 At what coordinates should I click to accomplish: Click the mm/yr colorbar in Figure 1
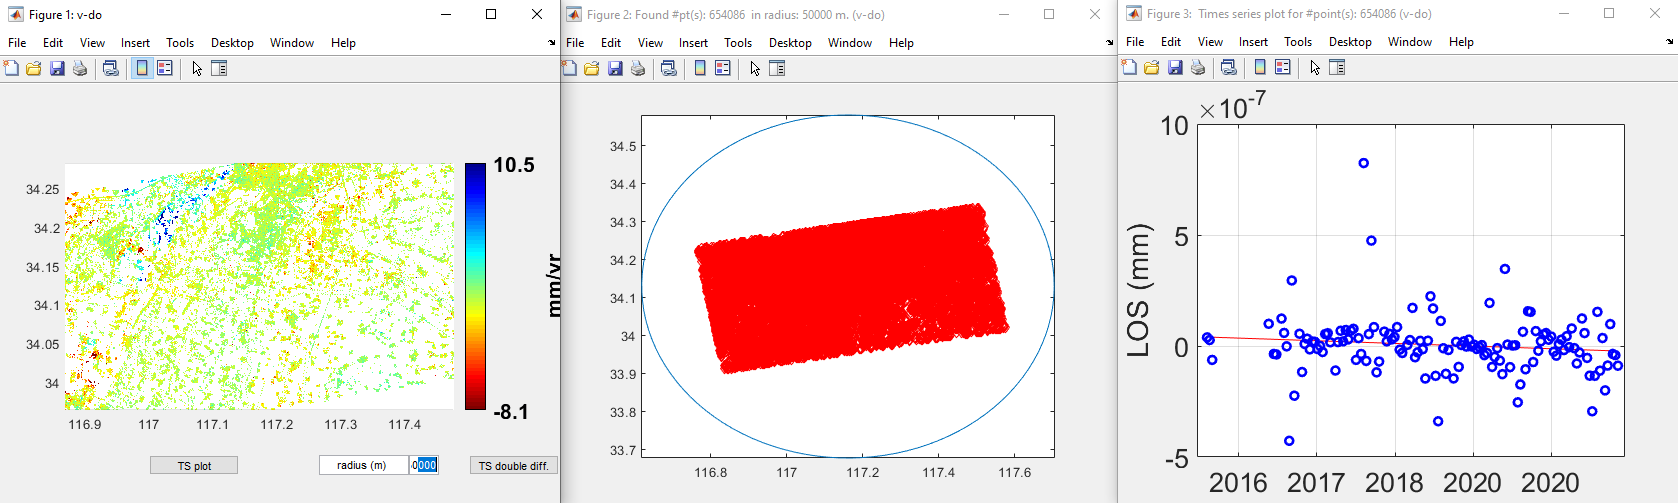coord(475,287)
